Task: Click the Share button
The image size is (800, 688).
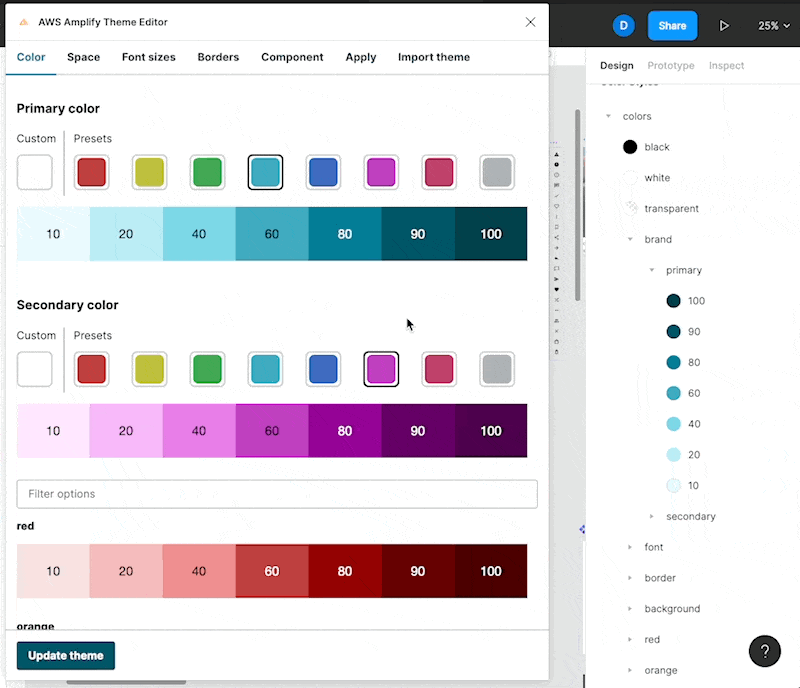Action: [672, 26]
